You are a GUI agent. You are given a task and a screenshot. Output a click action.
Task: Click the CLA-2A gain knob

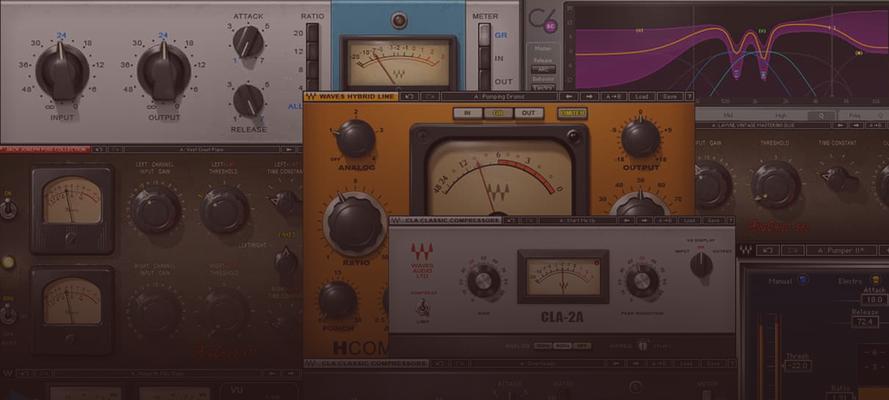[484, 281]
